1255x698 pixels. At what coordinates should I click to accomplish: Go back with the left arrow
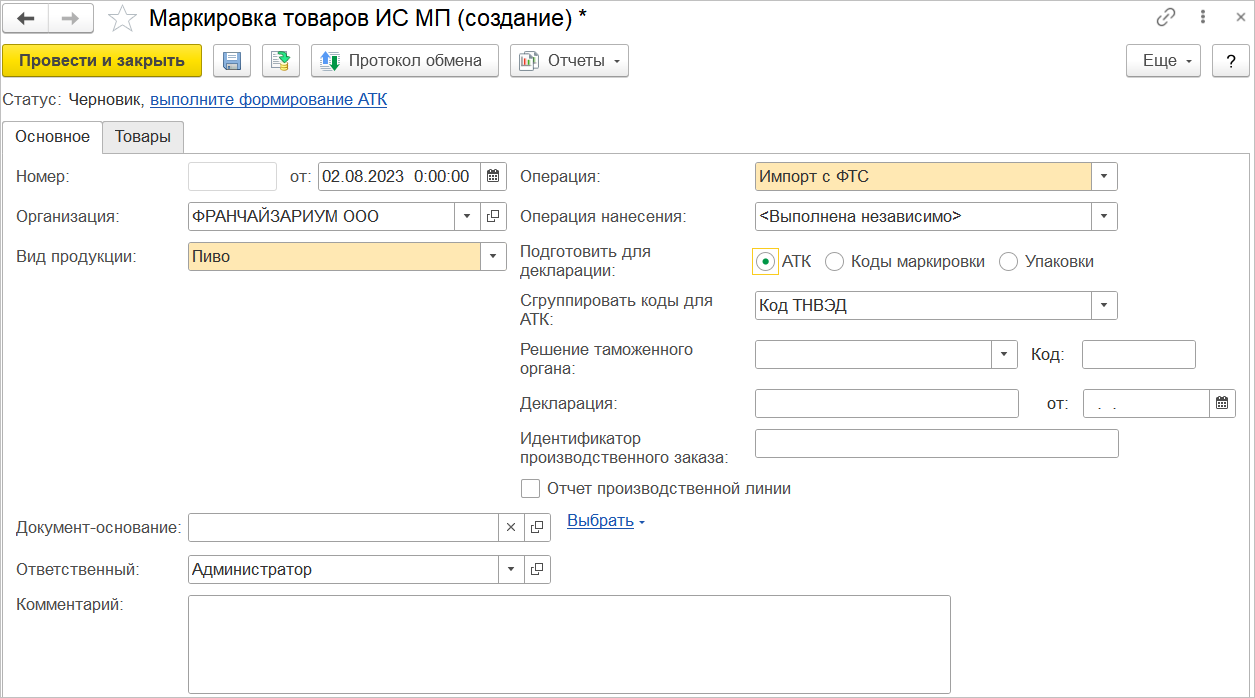tap(27, 18)
